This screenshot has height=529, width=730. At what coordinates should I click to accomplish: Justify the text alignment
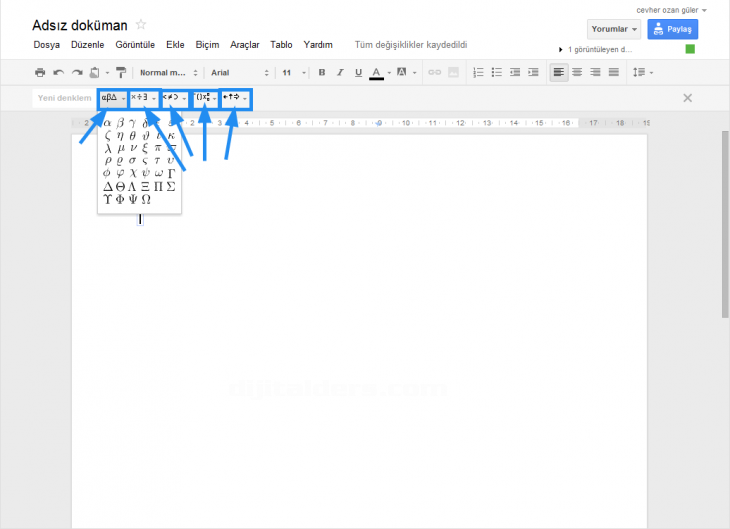coord(614,72)
